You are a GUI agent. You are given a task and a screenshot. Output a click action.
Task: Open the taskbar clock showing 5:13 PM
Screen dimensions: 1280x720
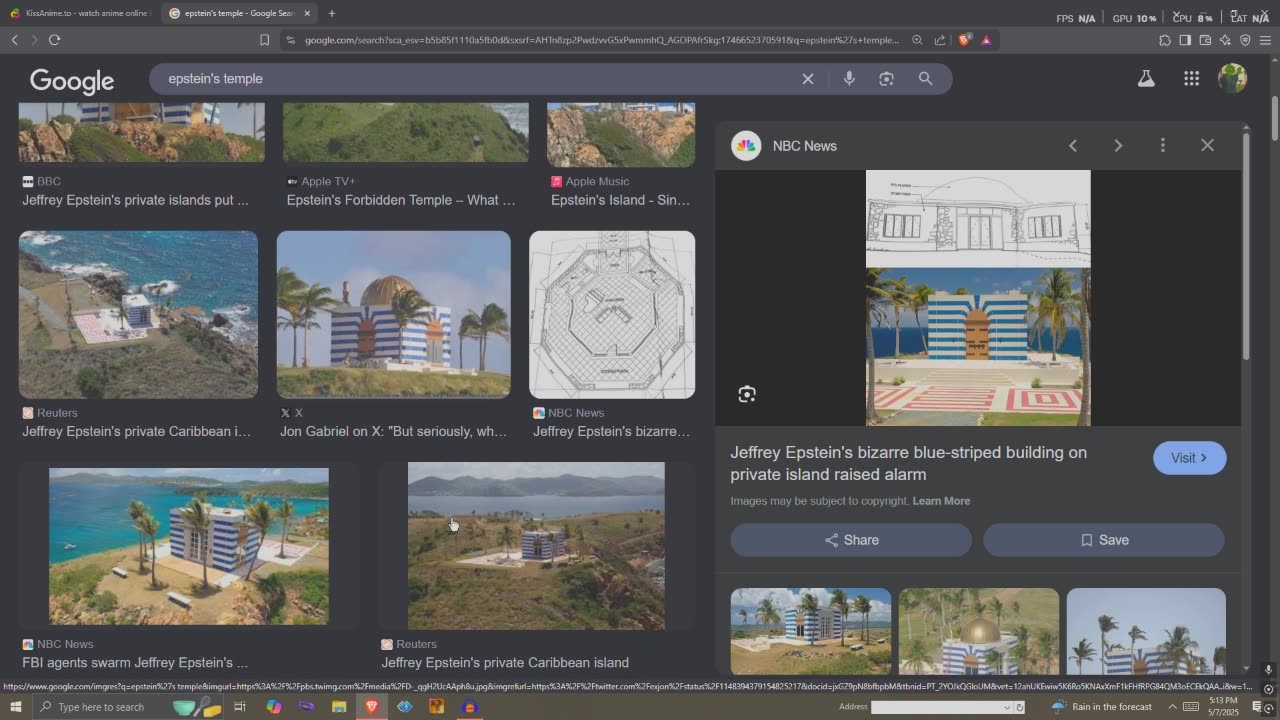(1222, 707)
